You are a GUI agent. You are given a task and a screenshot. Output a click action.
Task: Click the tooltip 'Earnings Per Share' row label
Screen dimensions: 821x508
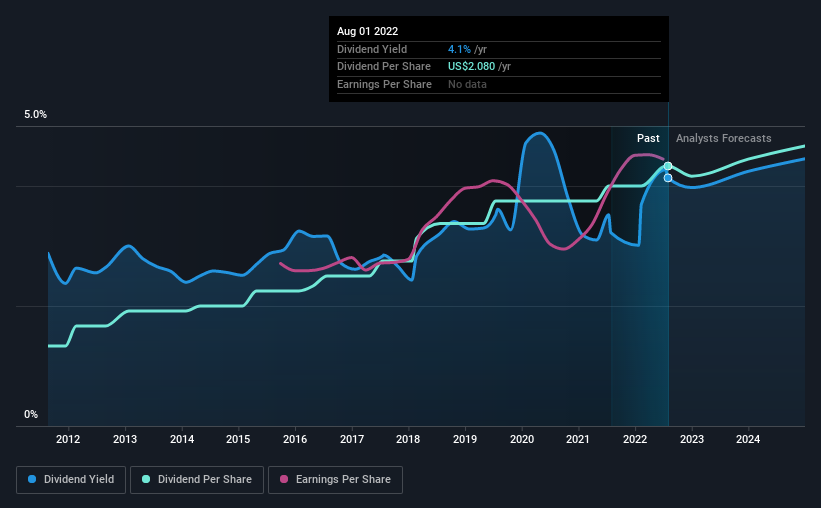[384, 84]
